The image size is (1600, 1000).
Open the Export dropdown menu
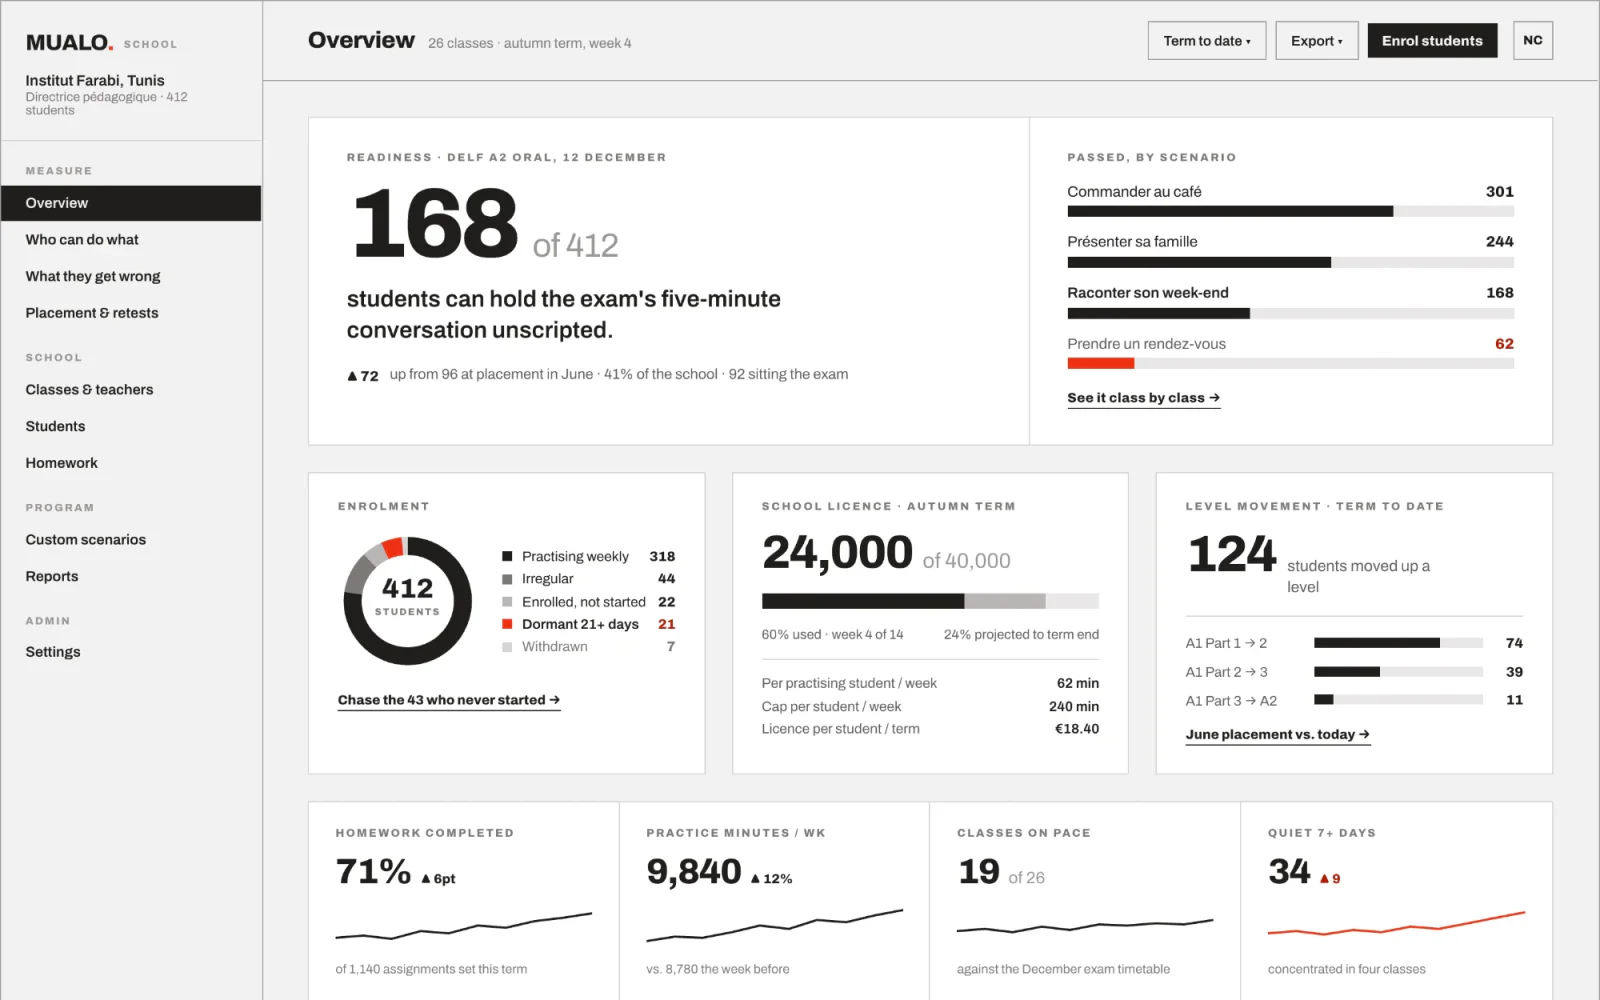[x=1316, y=41]
